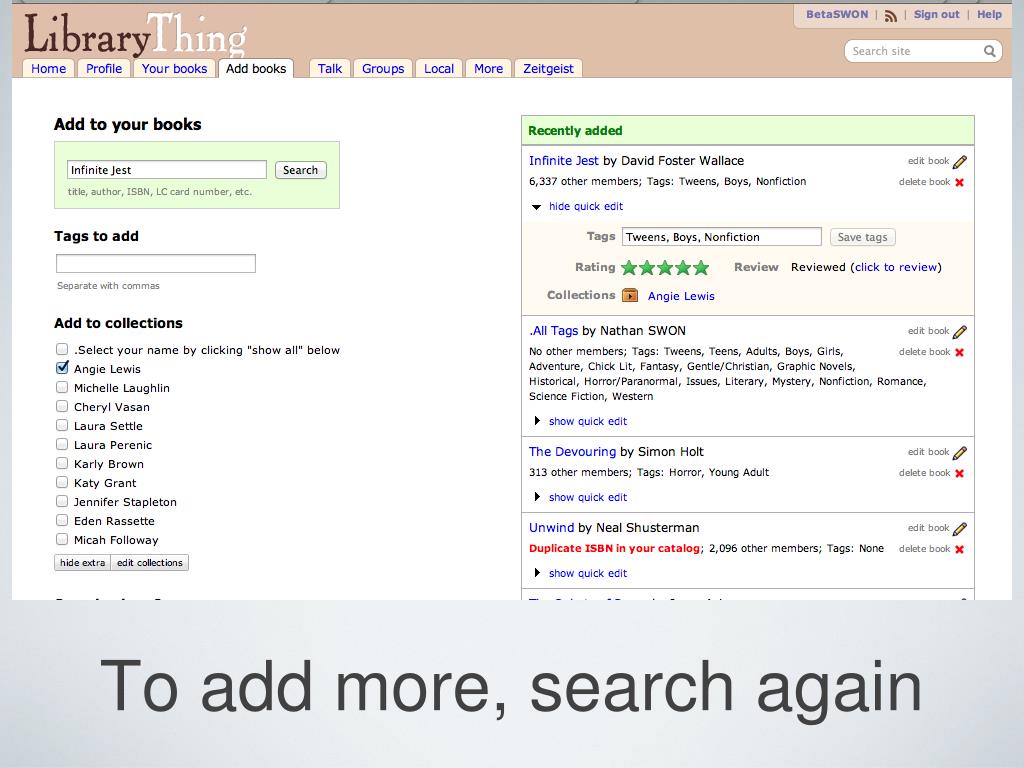Uncheck the Angie Lewis collection checkbox
The width and height of the screenshot is (1024, 768).
pyautogui.click(x=62, y=368)
